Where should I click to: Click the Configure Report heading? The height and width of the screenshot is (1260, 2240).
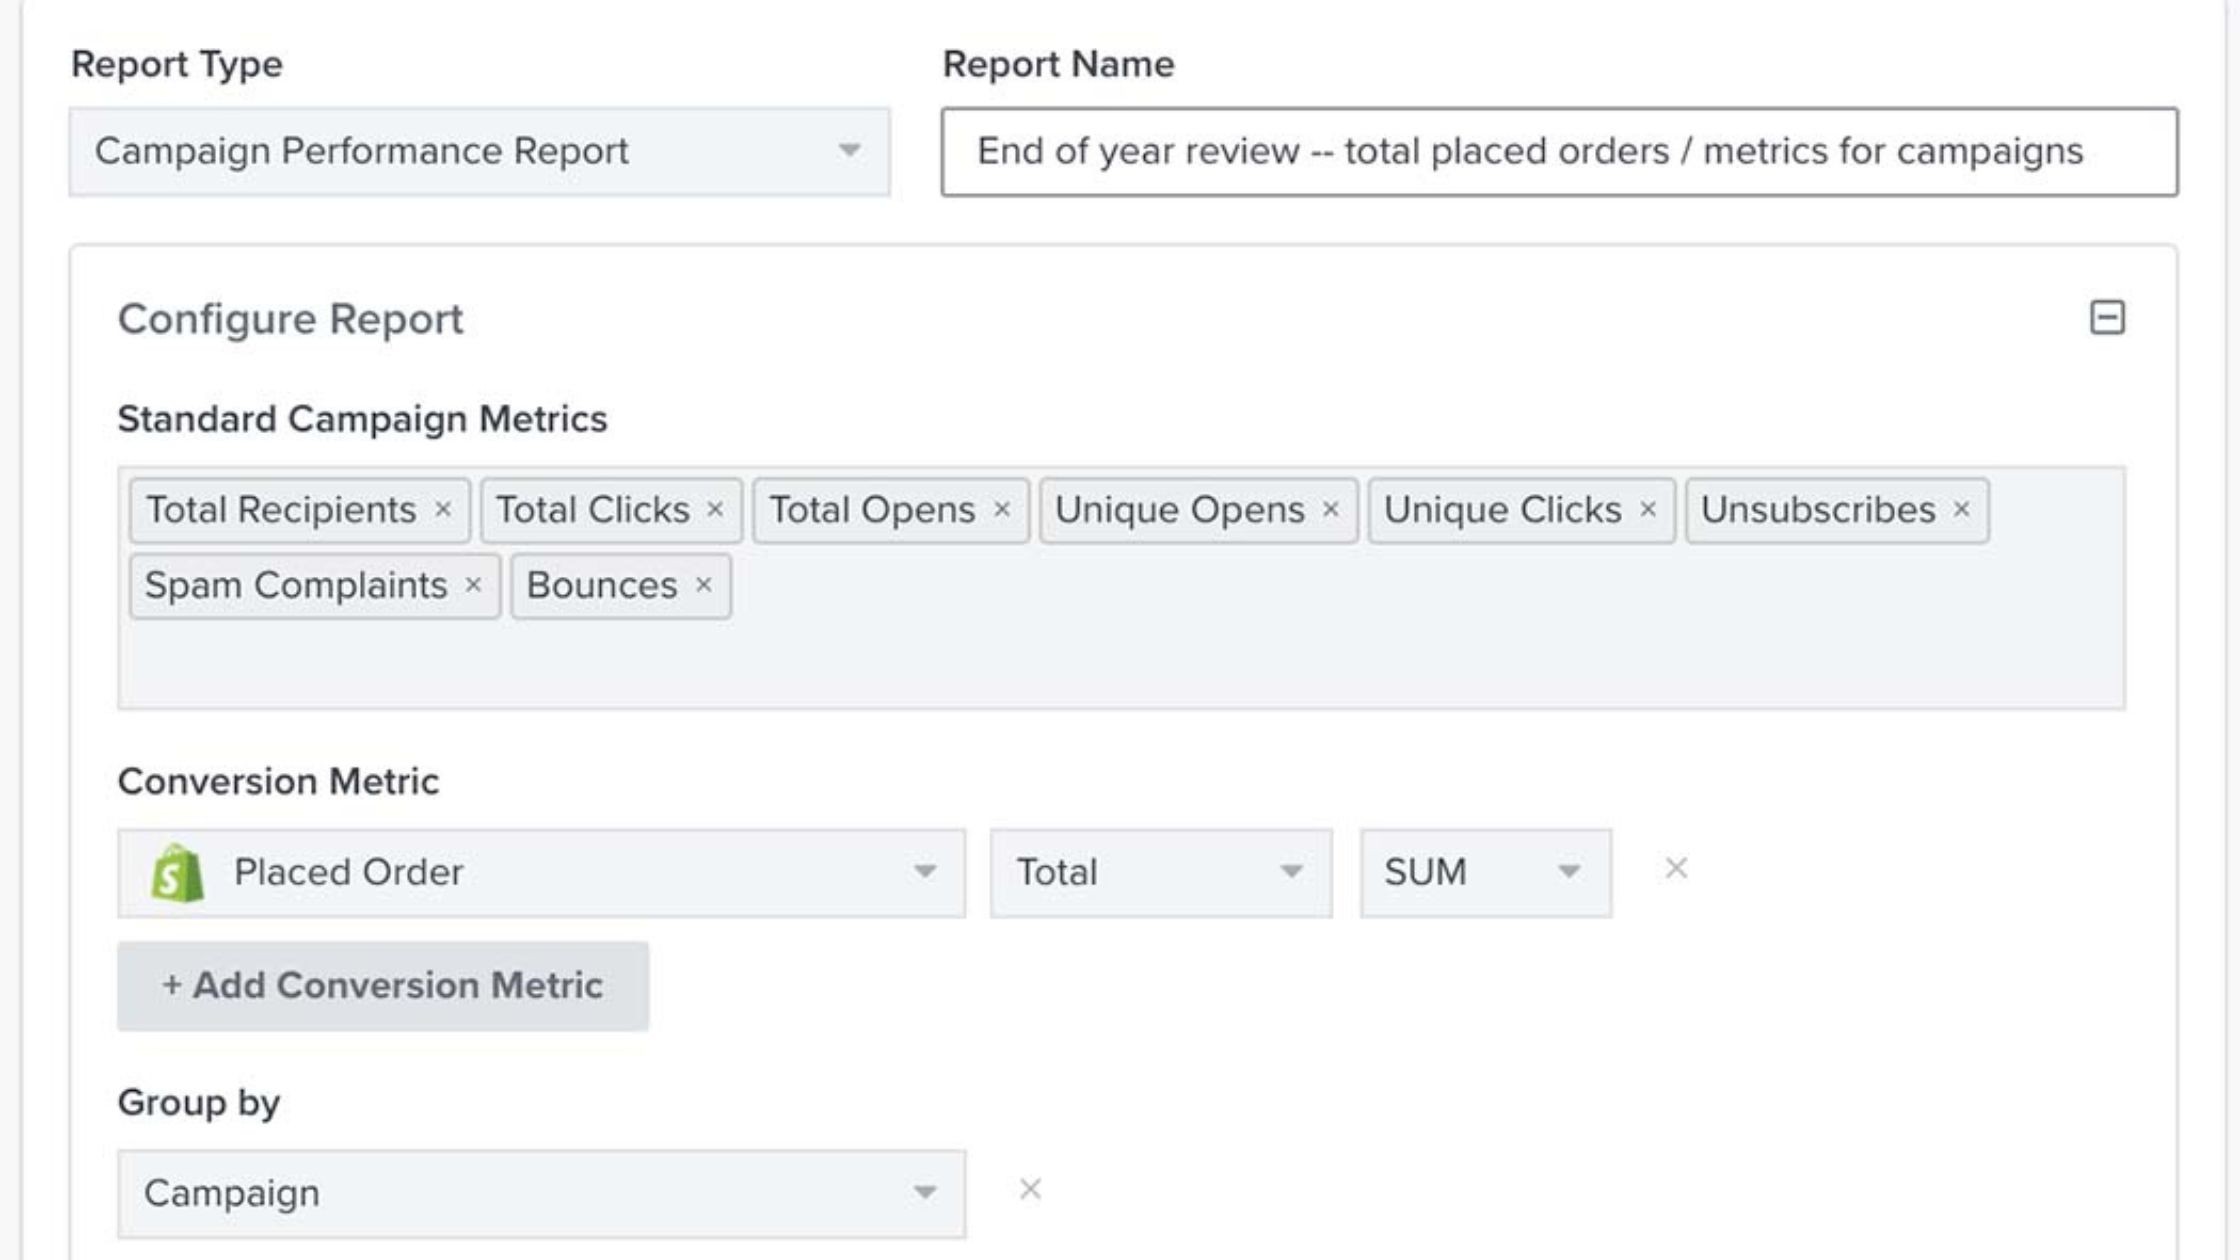pyautogui.click(x=291, y=320)
